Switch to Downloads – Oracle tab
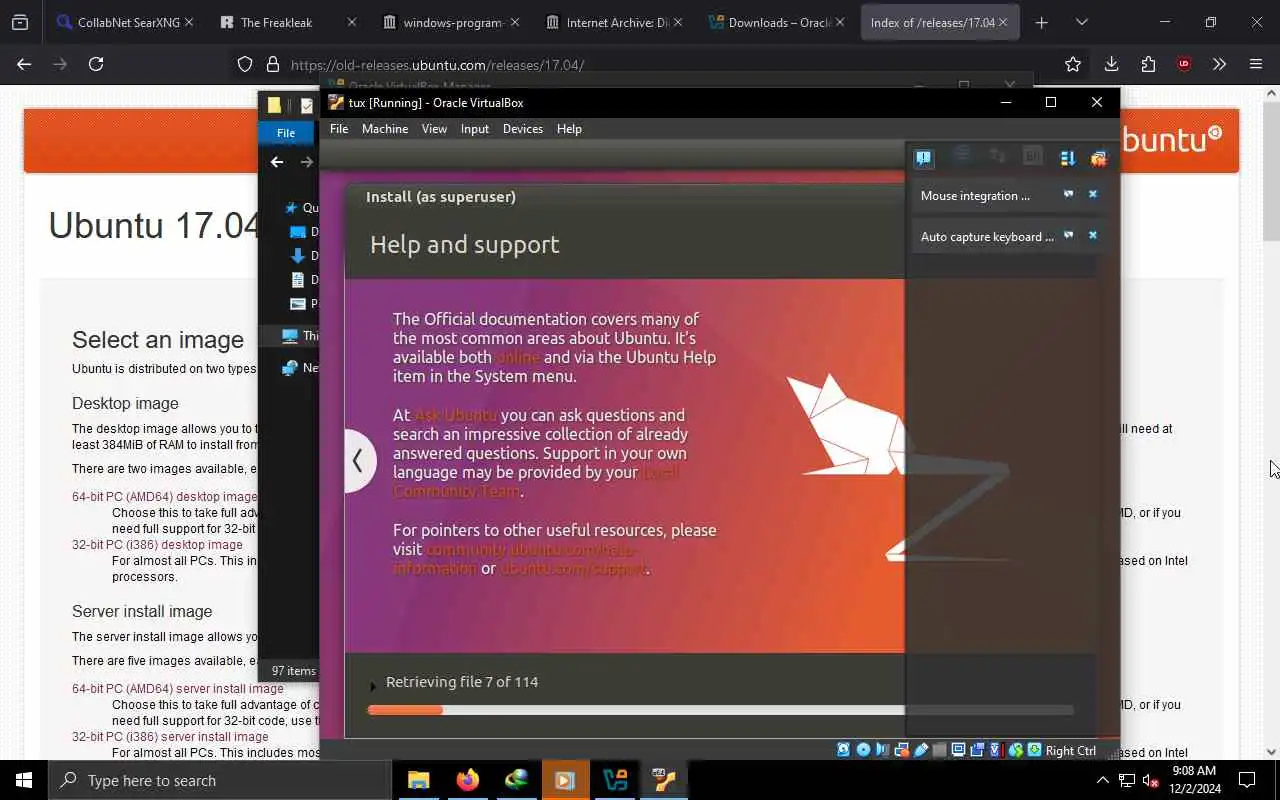 tap(778, 22)
